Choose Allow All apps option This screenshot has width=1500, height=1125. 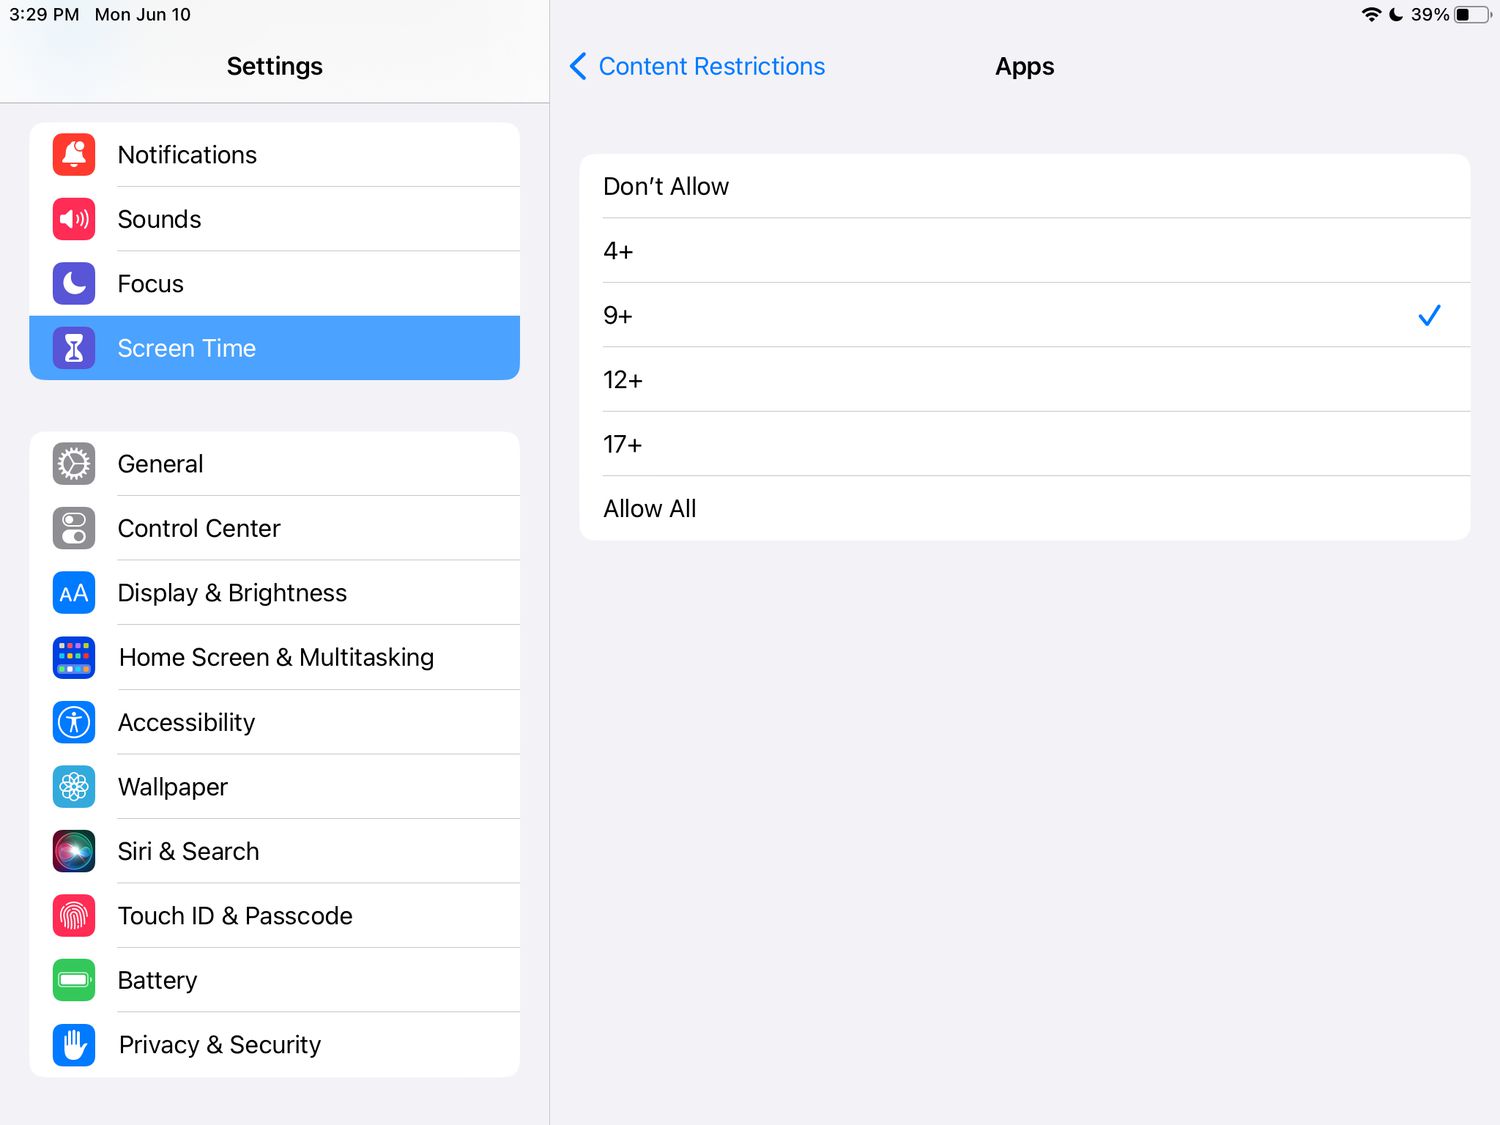tap(1024, 509)
